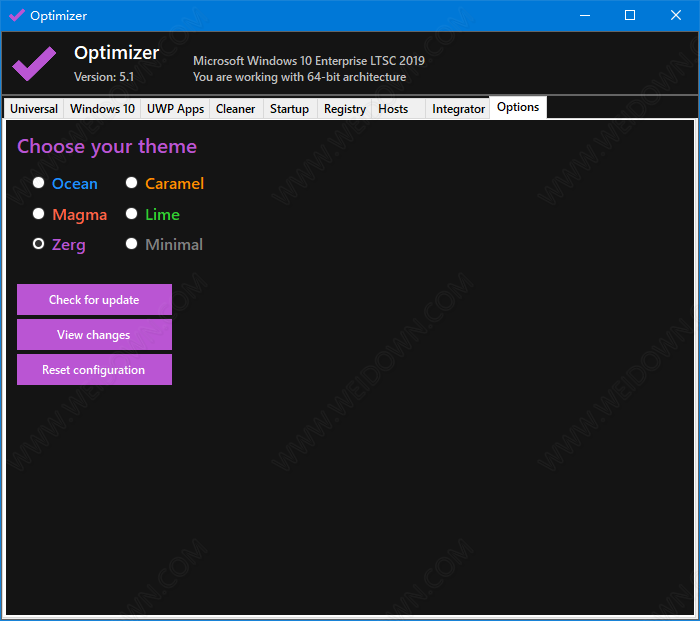Click the Optimizer title in header
This screenshot has height=621, width=700.
(117, 53)
